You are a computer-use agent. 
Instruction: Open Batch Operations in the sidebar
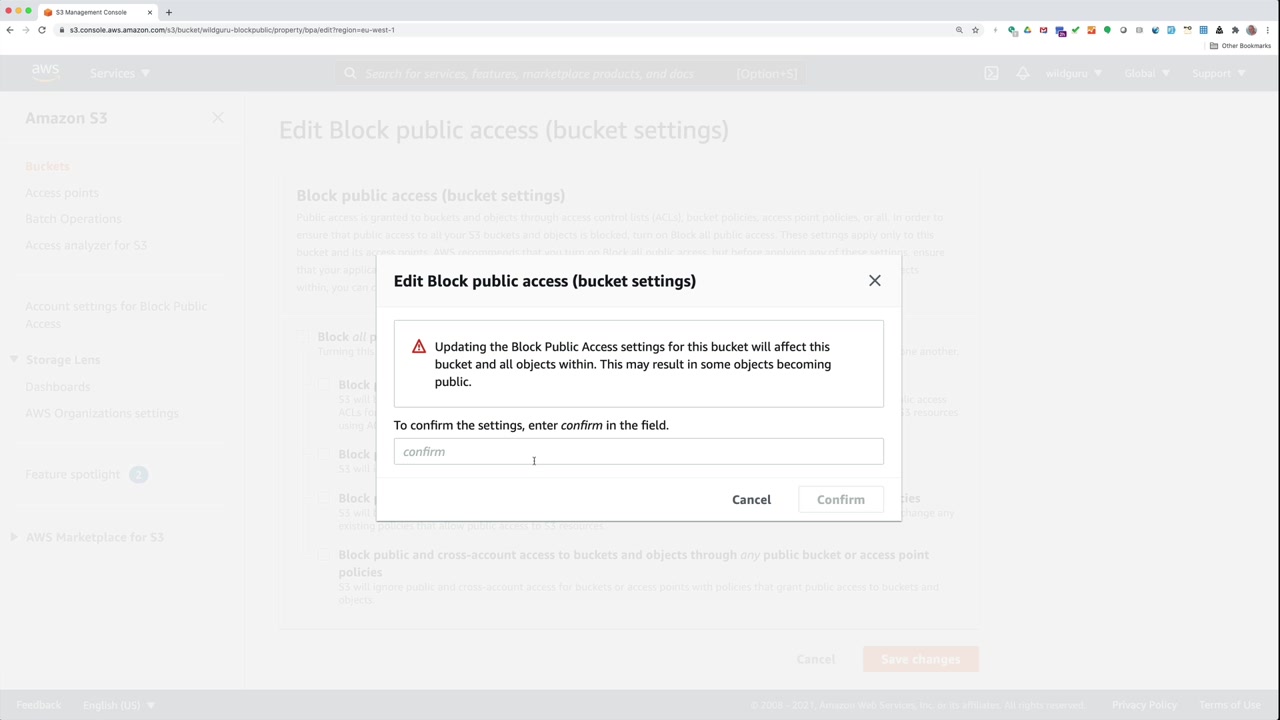click(73, 218)
